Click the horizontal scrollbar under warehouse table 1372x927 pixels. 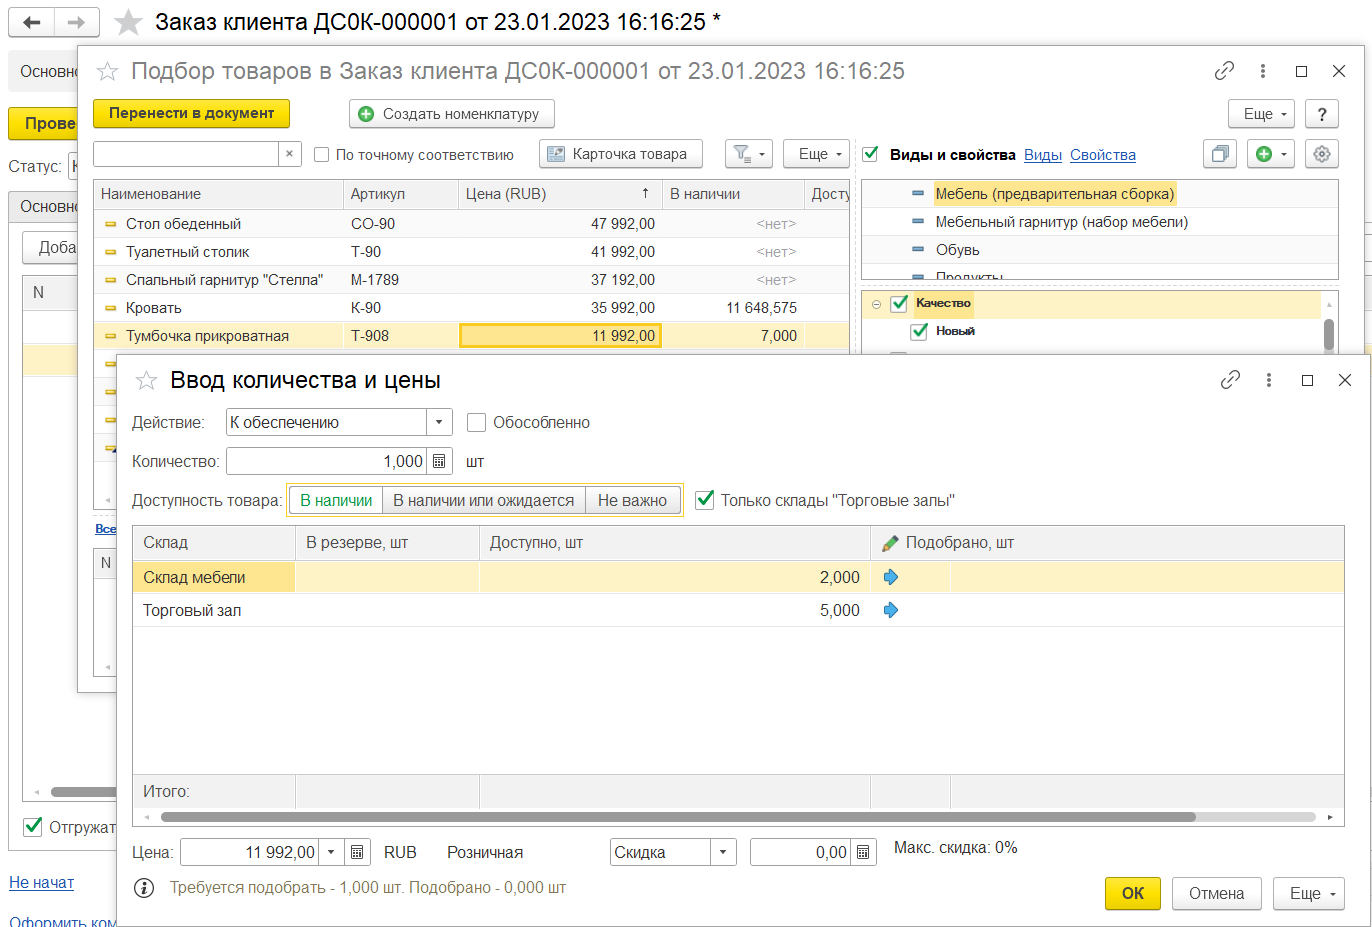click(678, 817)
